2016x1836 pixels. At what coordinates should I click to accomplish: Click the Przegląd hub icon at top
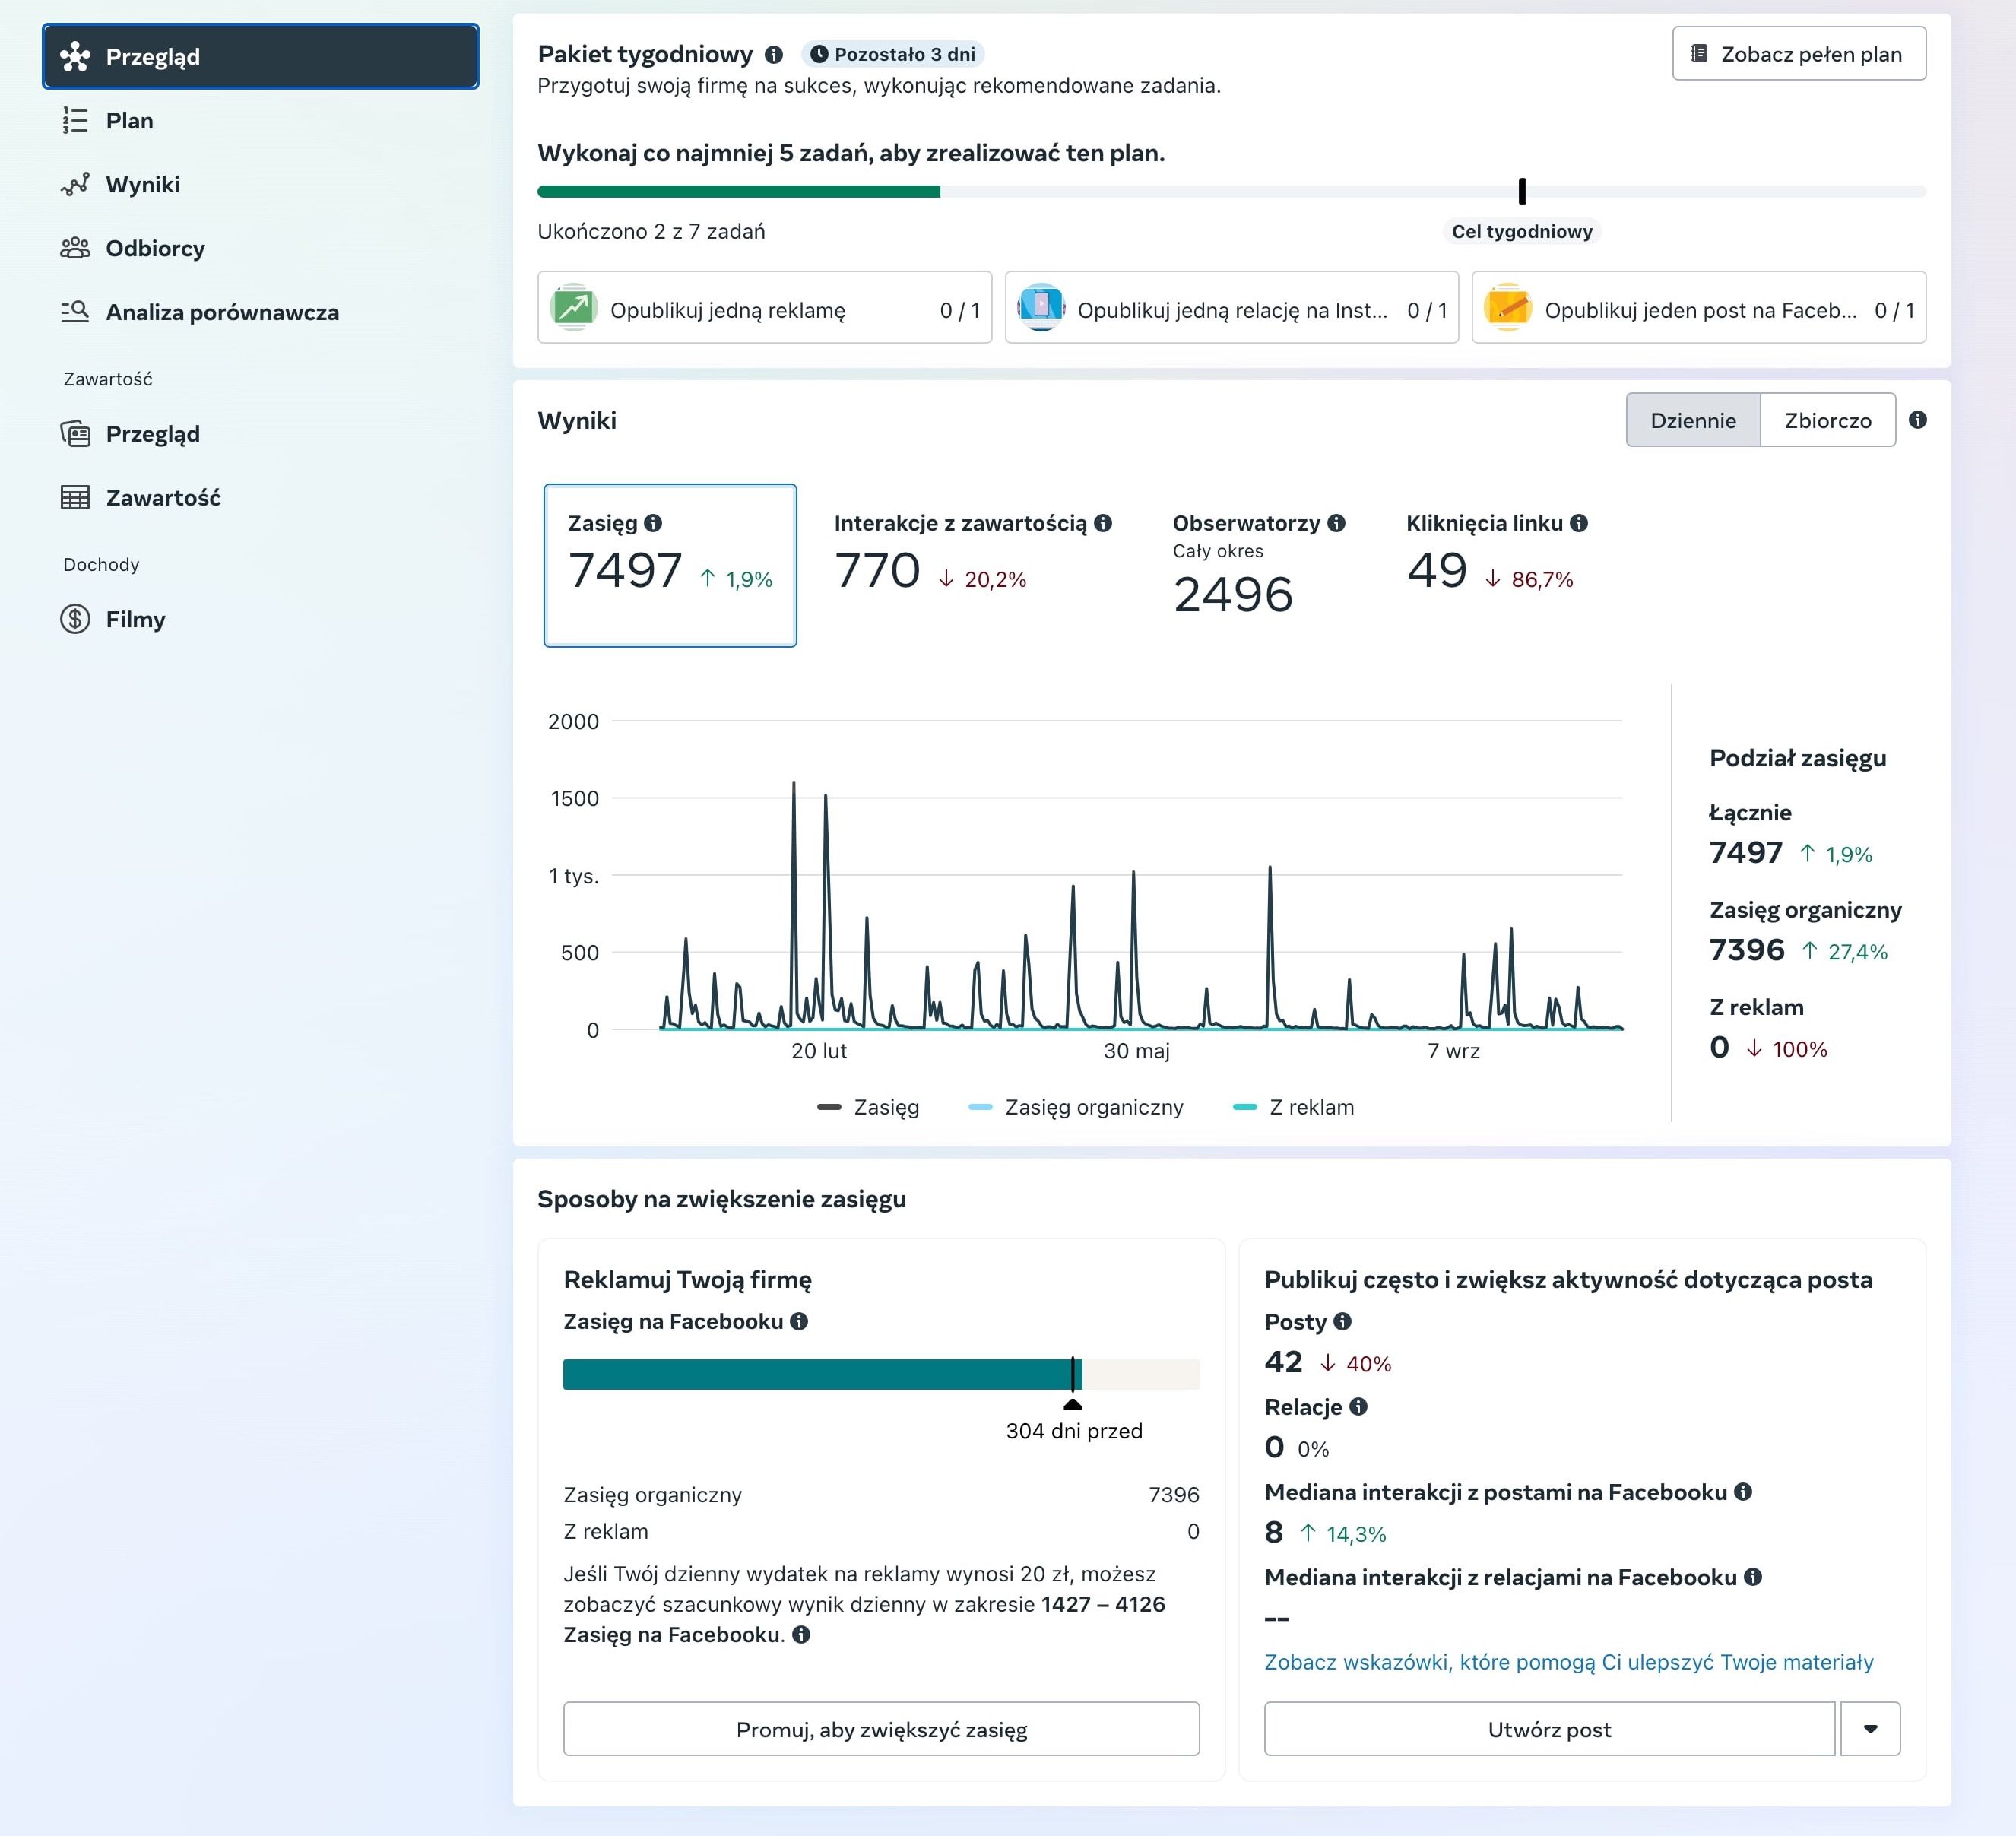tap(75, 57)
